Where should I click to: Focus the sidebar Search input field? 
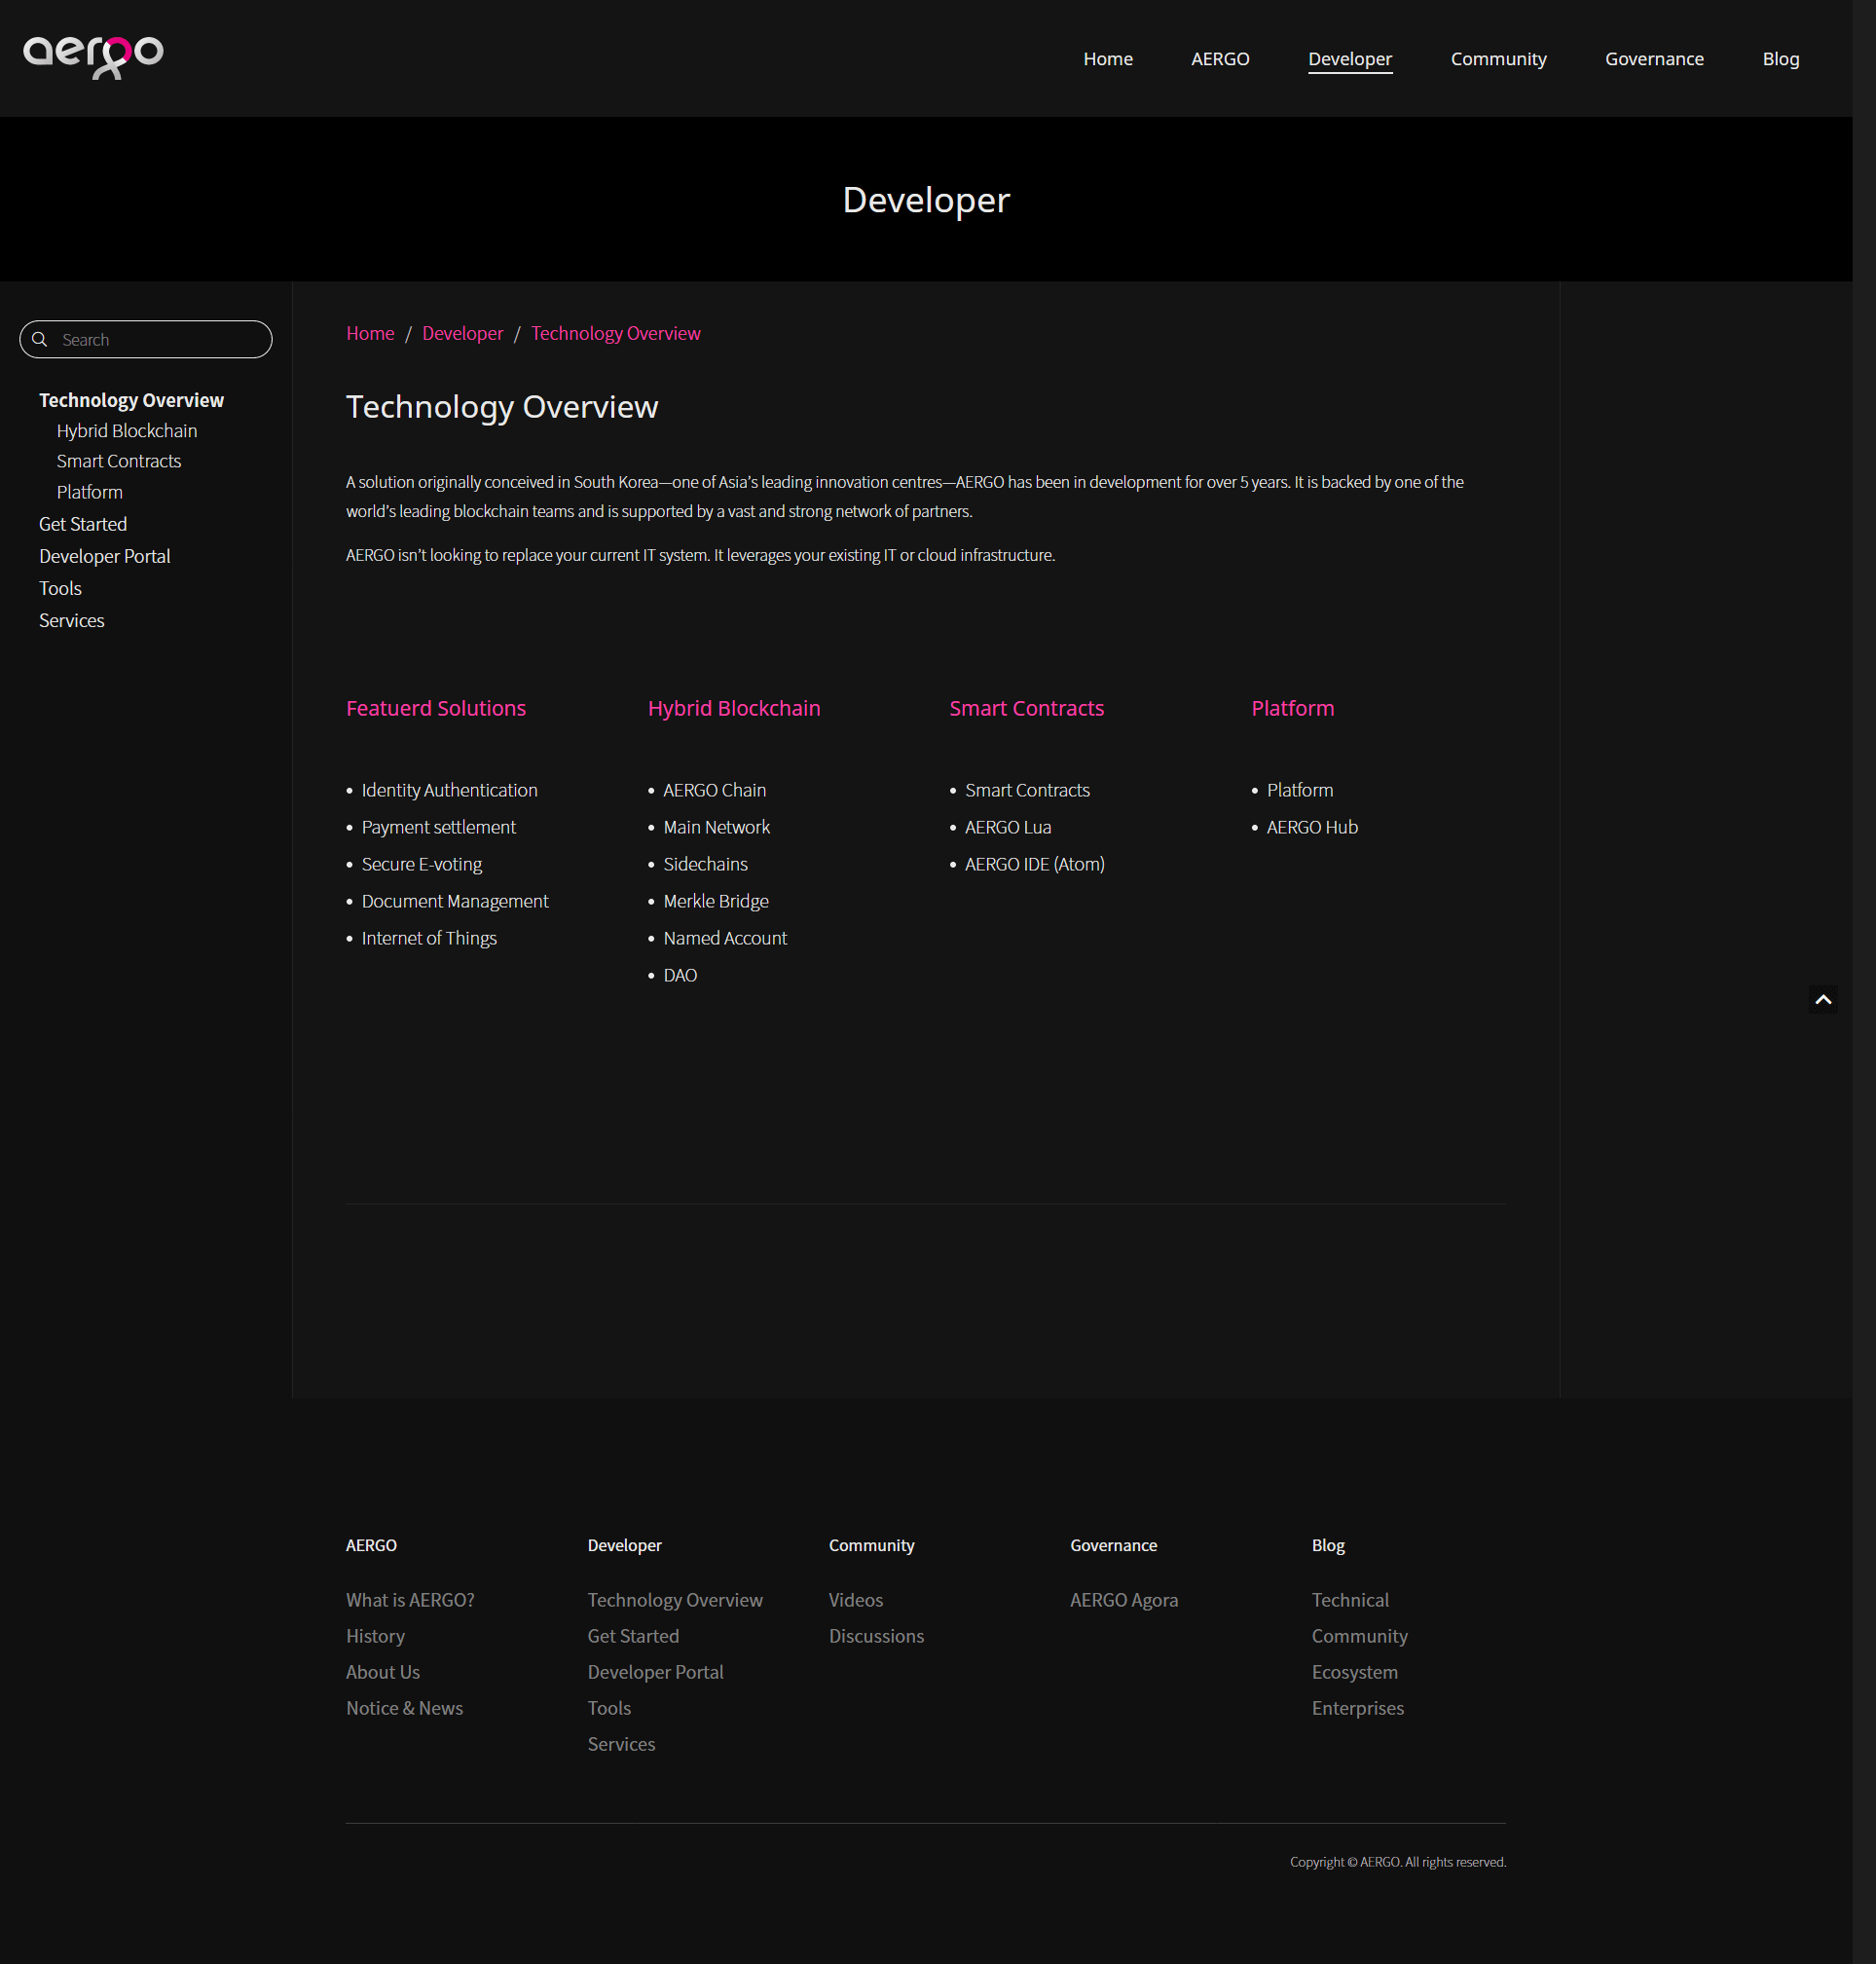(x=146, y=340)
